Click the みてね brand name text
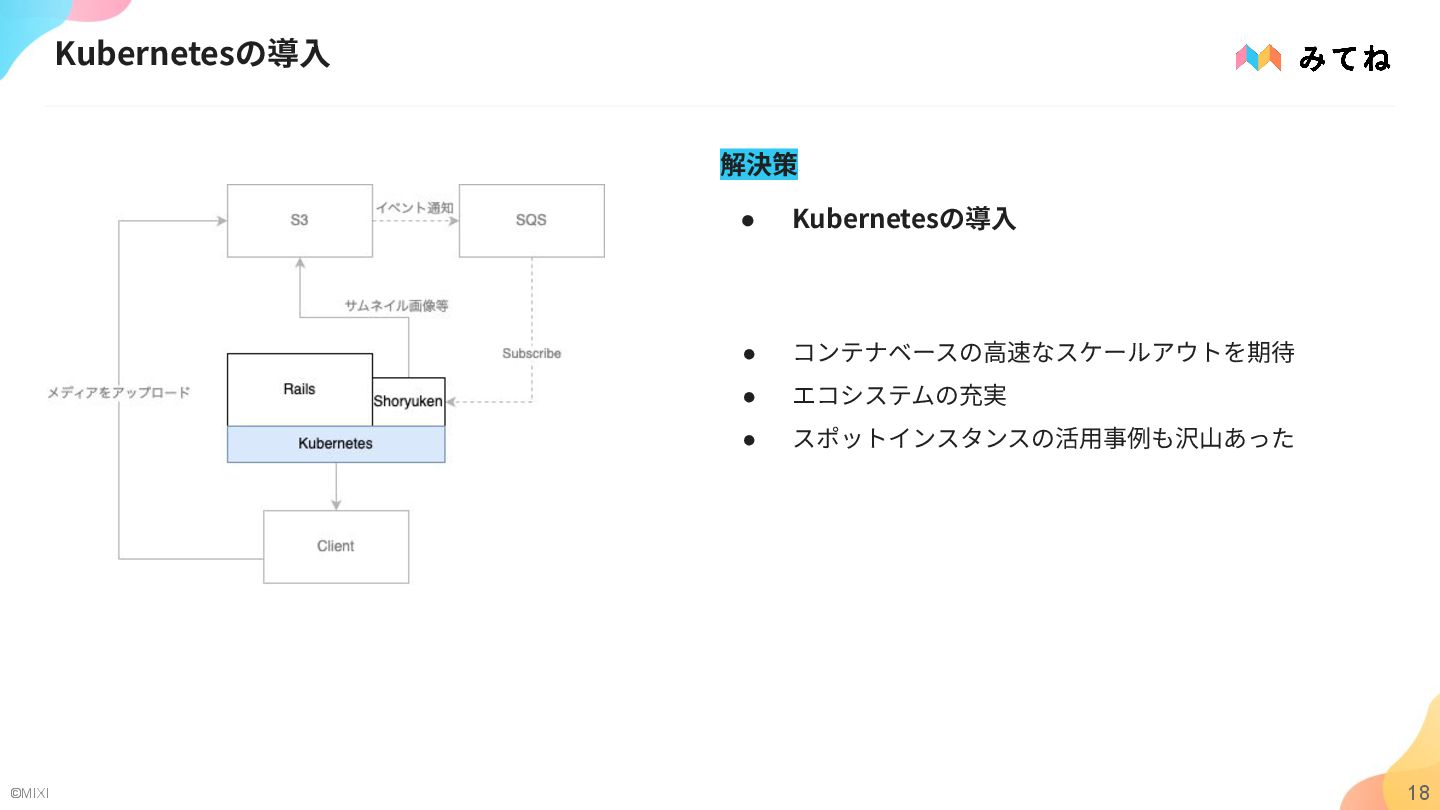 coord(1344,58)
